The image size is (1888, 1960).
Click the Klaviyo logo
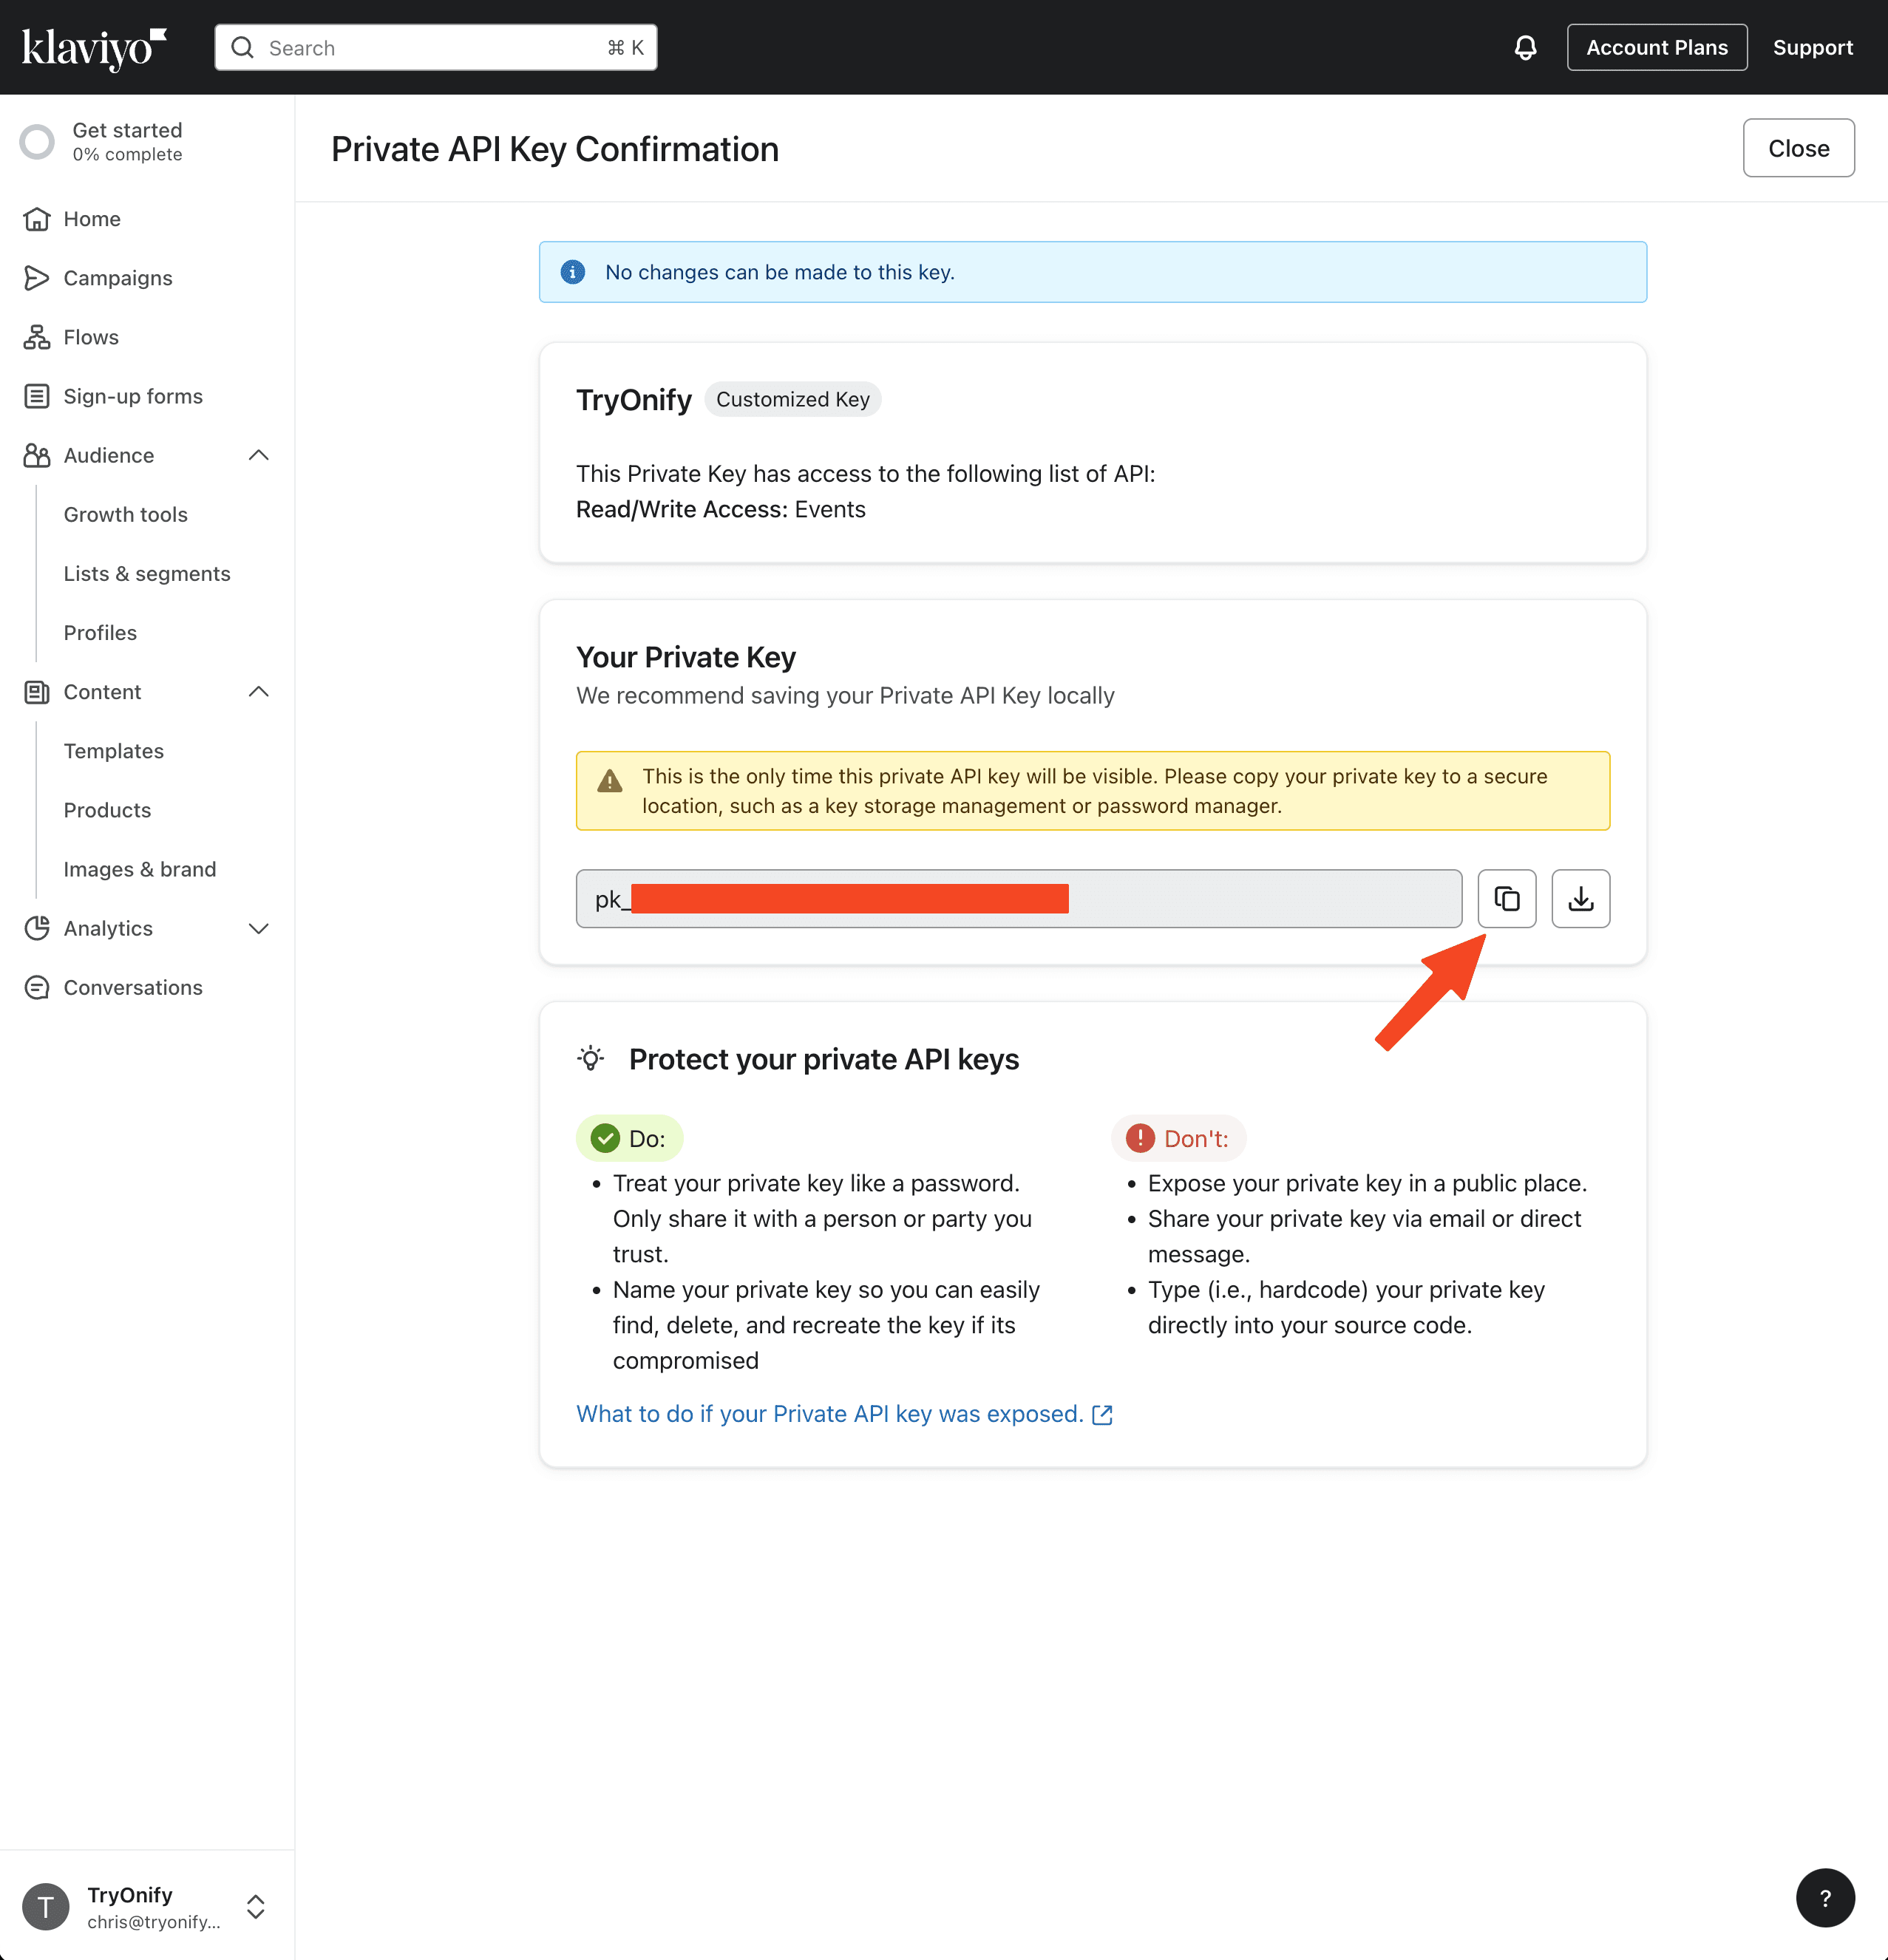(x=93, y=47)
